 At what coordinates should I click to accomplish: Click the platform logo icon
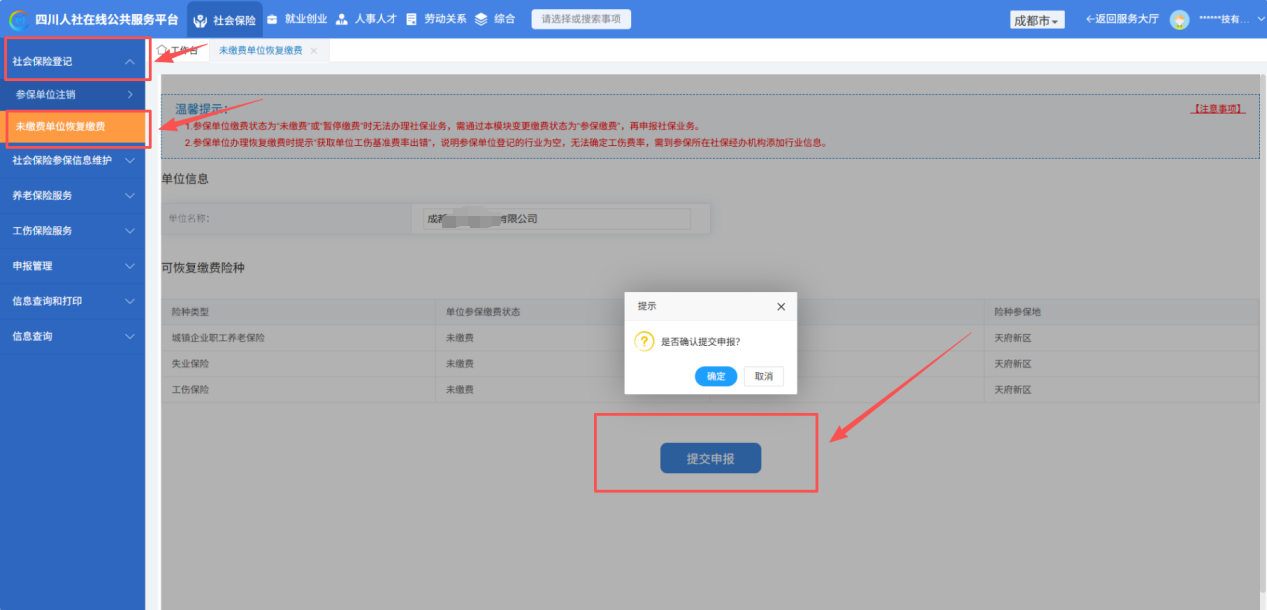[x=18, y=19]
